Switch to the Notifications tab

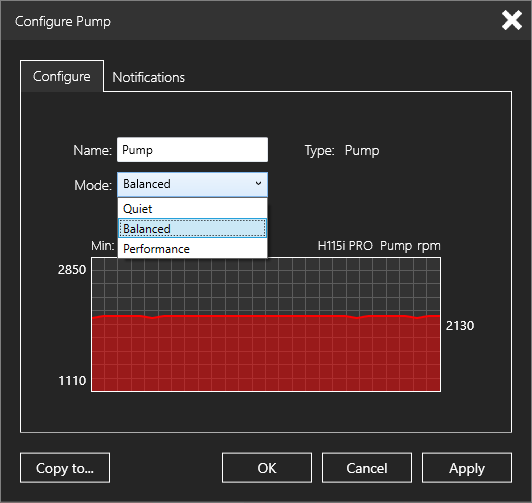pos(149,77)
